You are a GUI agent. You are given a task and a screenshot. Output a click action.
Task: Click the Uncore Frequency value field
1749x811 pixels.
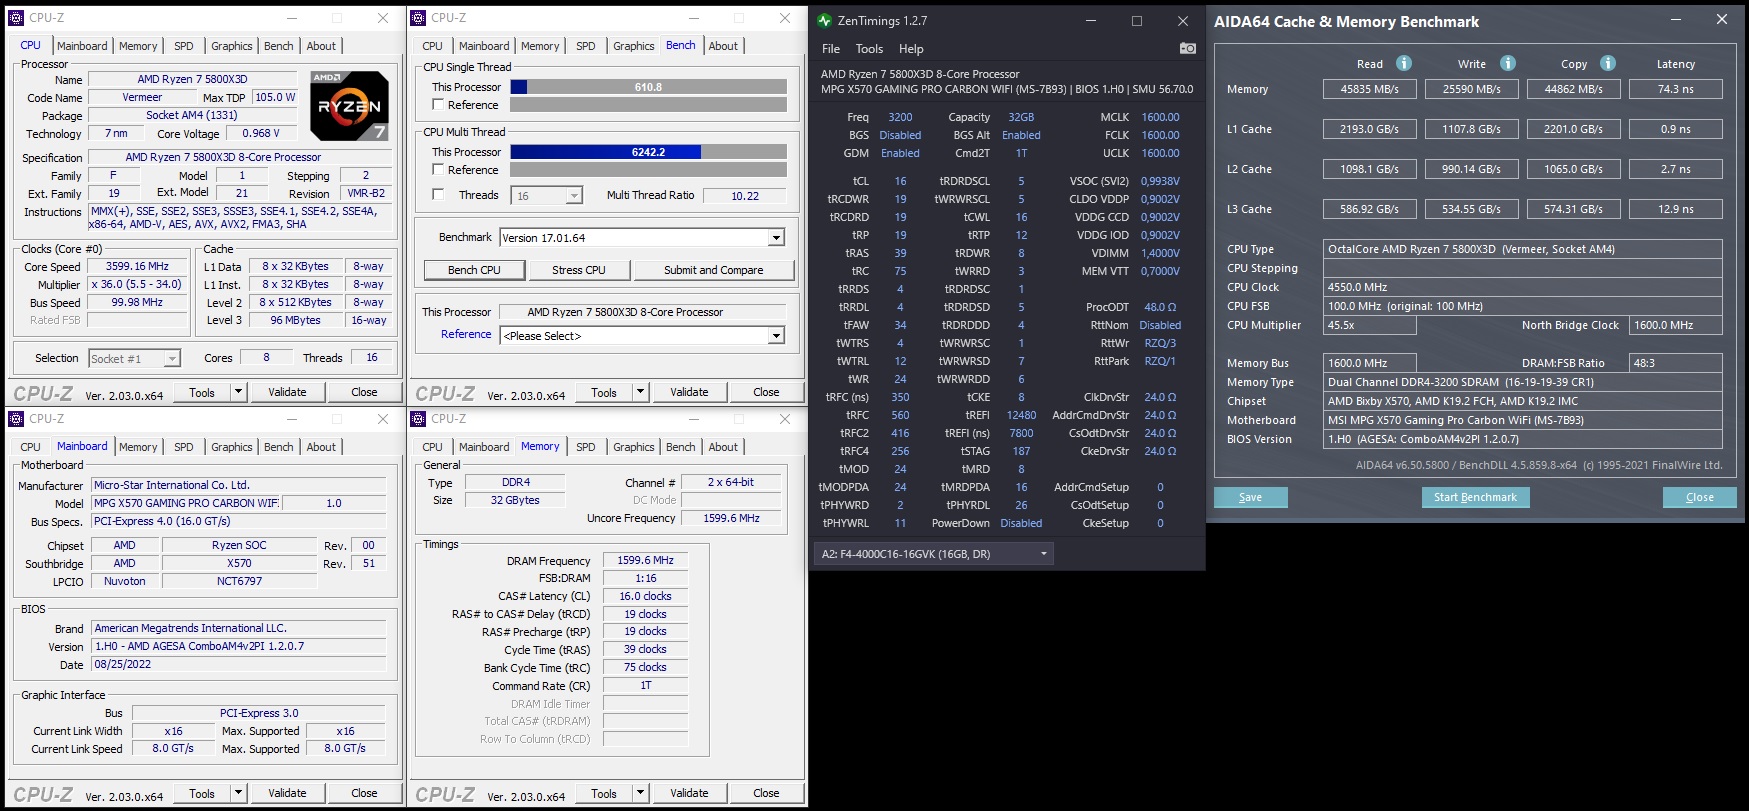pyautogui.click(x=731, y=518)
